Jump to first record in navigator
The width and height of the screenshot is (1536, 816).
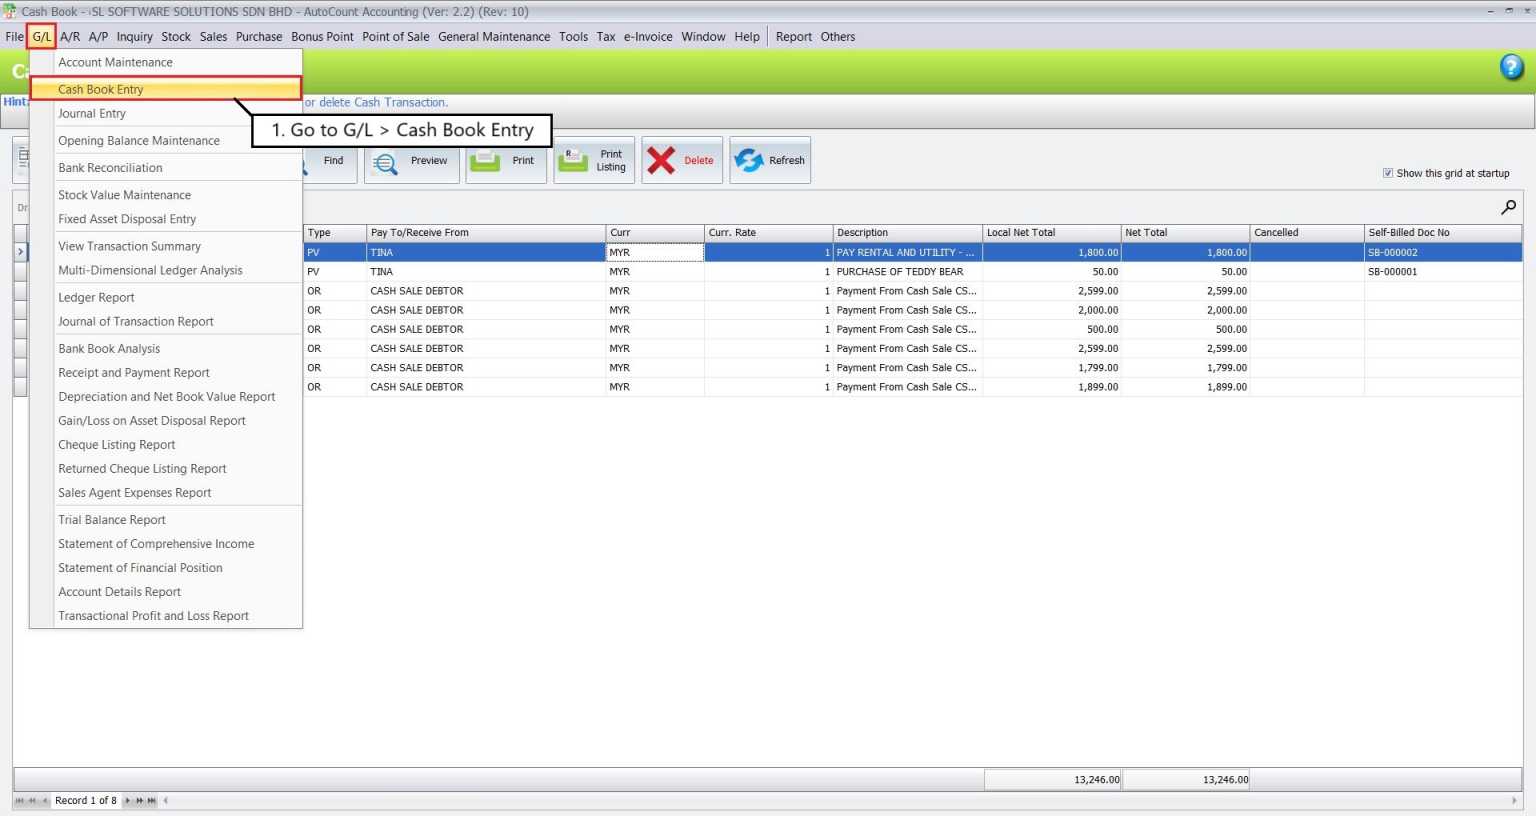(20, 801)
